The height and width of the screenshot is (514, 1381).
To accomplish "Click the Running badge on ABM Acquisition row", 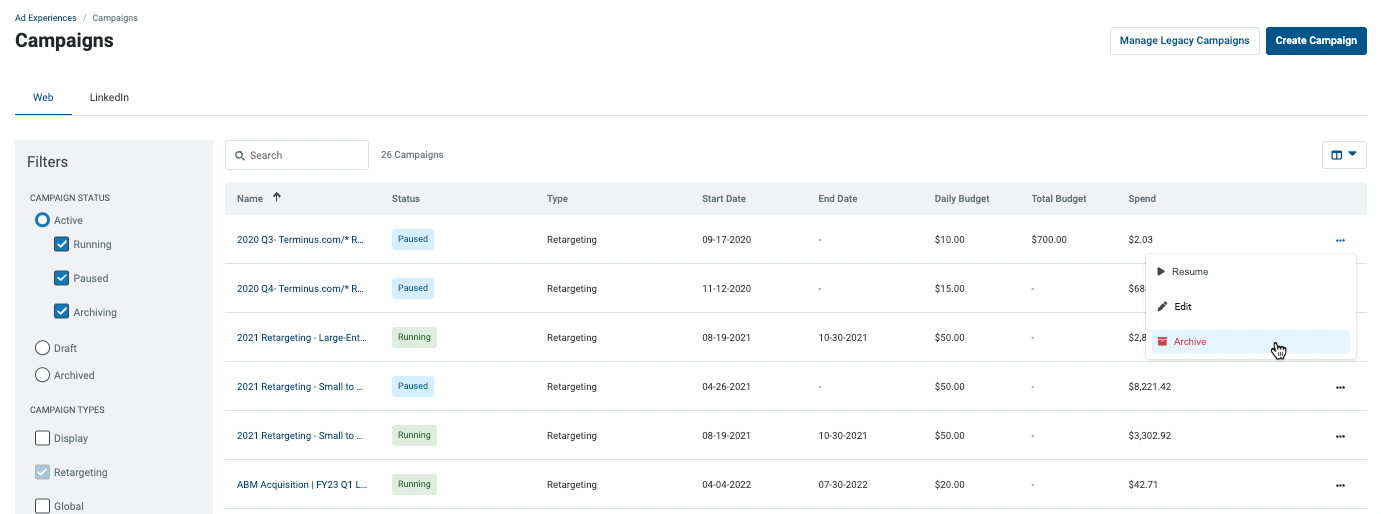I will pos(414,484).
